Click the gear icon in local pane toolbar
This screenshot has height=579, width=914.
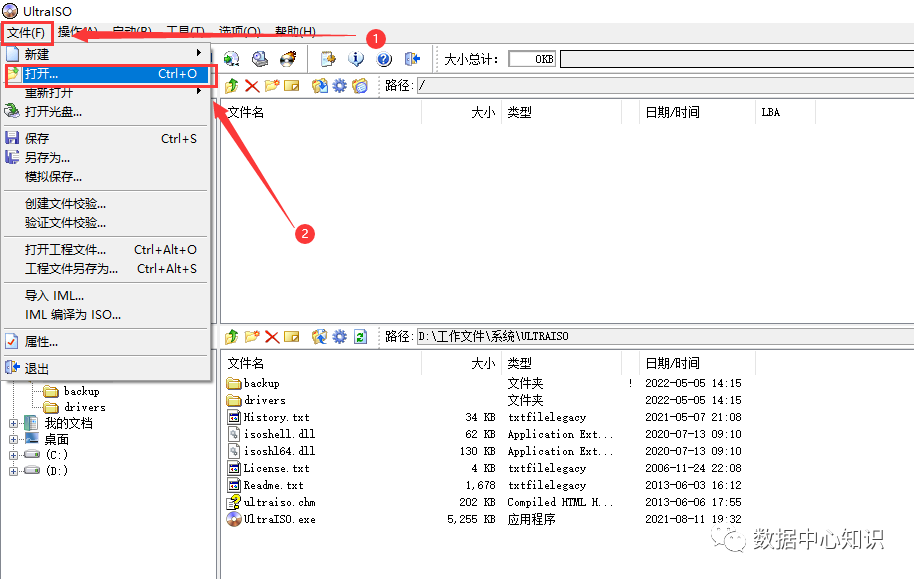(339, 336)
